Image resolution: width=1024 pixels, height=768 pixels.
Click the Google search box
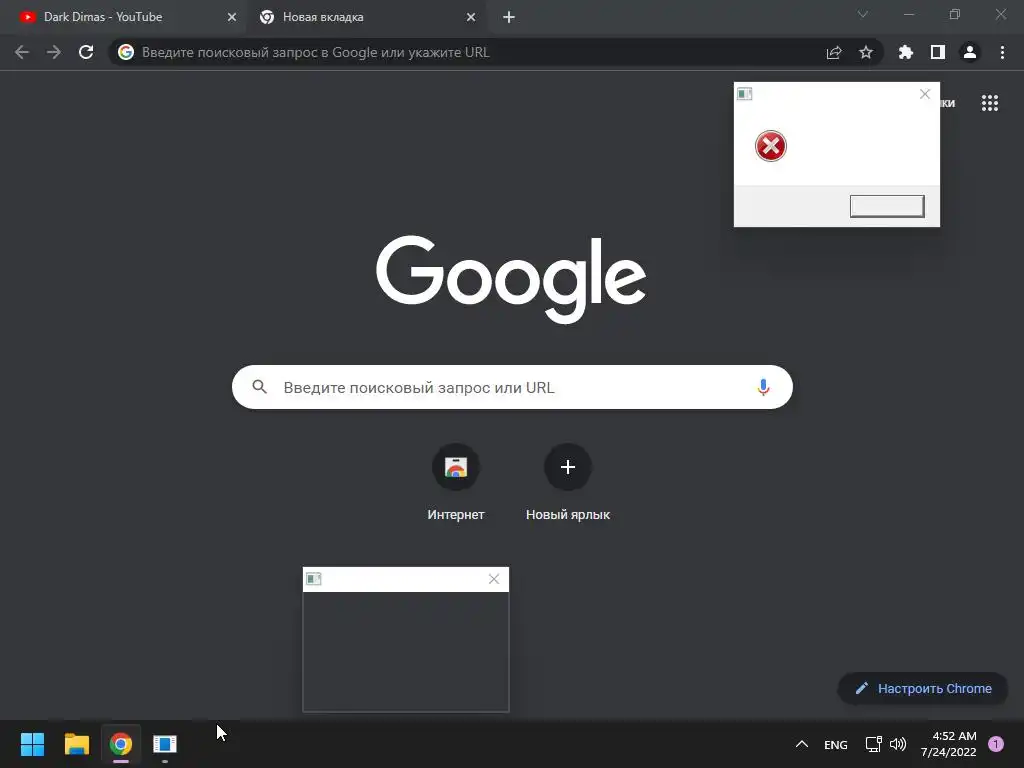pyautogui.click(x=512, y=387)
